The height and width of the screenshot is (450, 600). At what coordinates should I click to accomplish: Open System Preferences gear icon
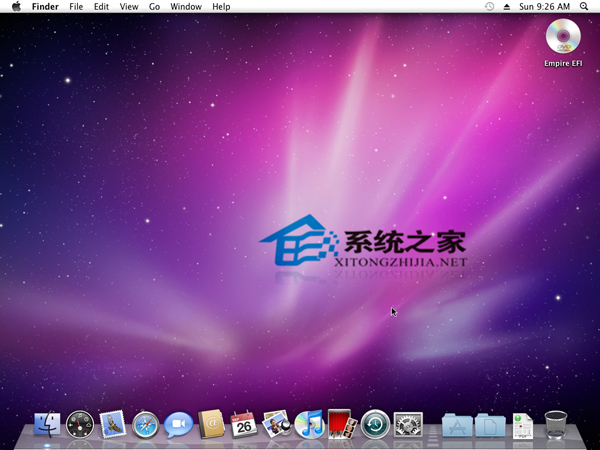408,425
